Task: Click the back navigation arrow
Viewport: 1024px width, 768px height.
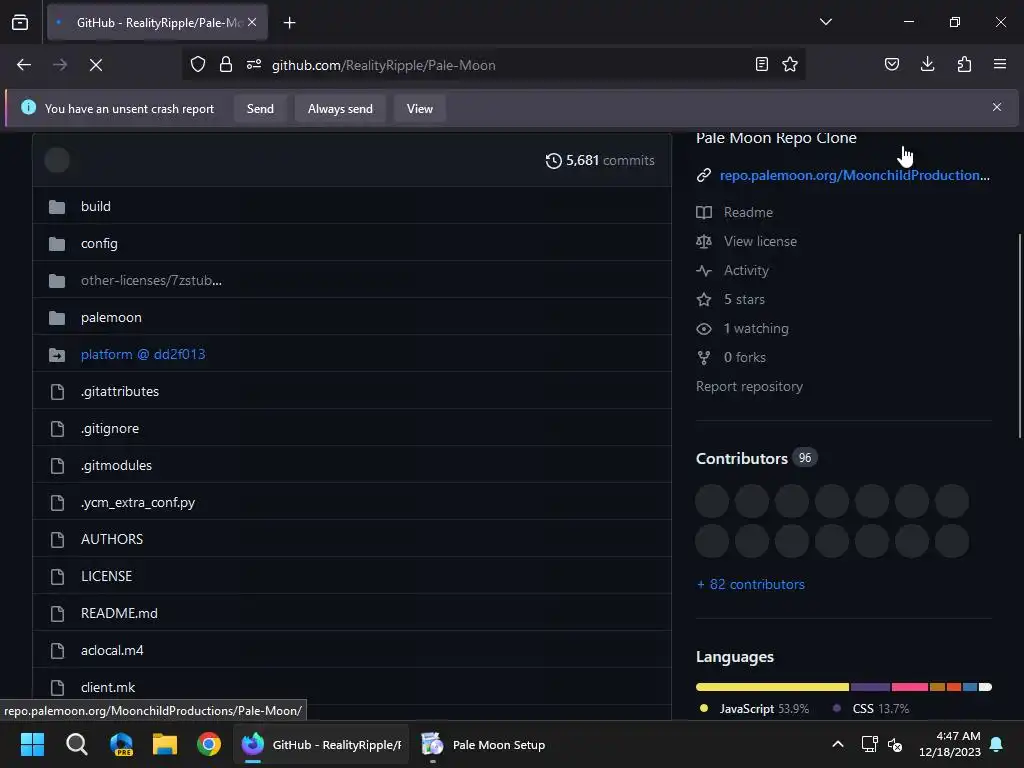Action: pos(24,65)
